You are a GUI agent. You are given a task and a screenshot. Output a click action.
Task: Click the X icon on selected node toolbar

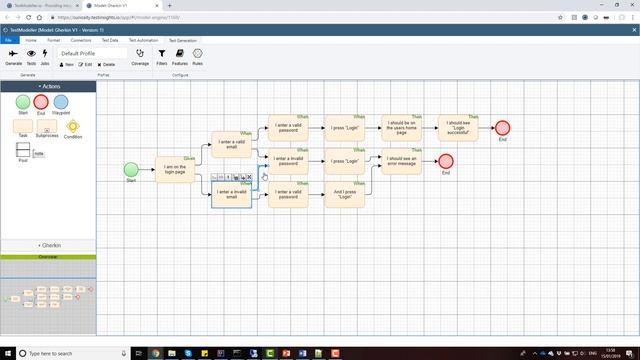pyautogui.click(x=249, y=177)
